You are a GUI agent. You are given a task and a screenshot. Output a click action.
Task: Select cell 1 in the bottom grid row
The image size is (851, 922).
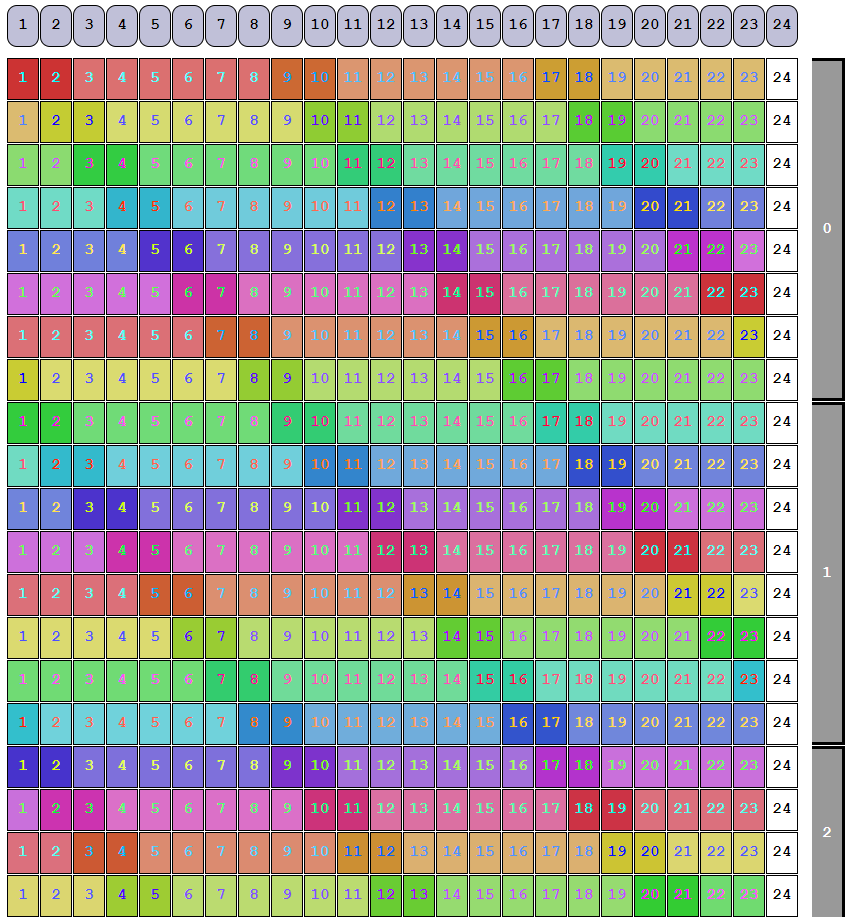click(x=23, y=895)
